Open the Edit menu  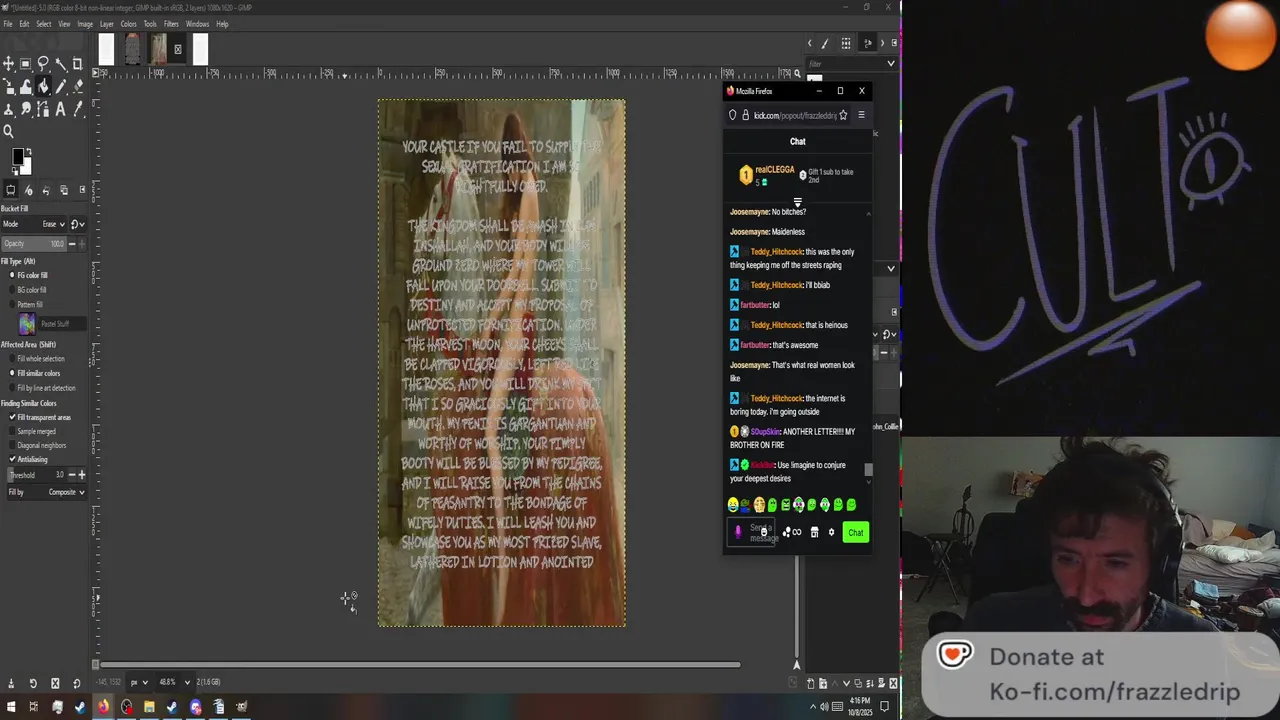[24, 24]
